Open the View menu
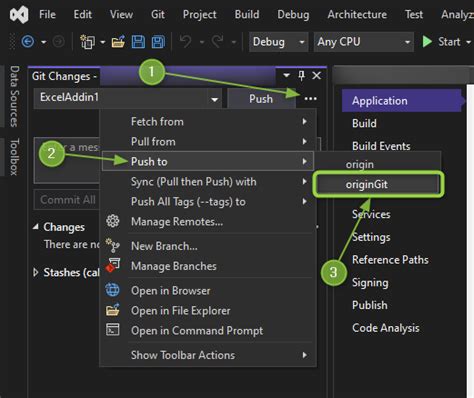This screenshot has height=398, width=474. pos(121,15)
